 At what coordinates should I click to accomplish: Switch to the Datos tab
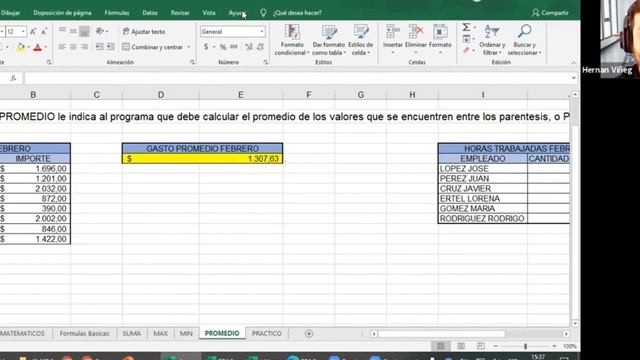pyautogui.click(x=150, y=13)
